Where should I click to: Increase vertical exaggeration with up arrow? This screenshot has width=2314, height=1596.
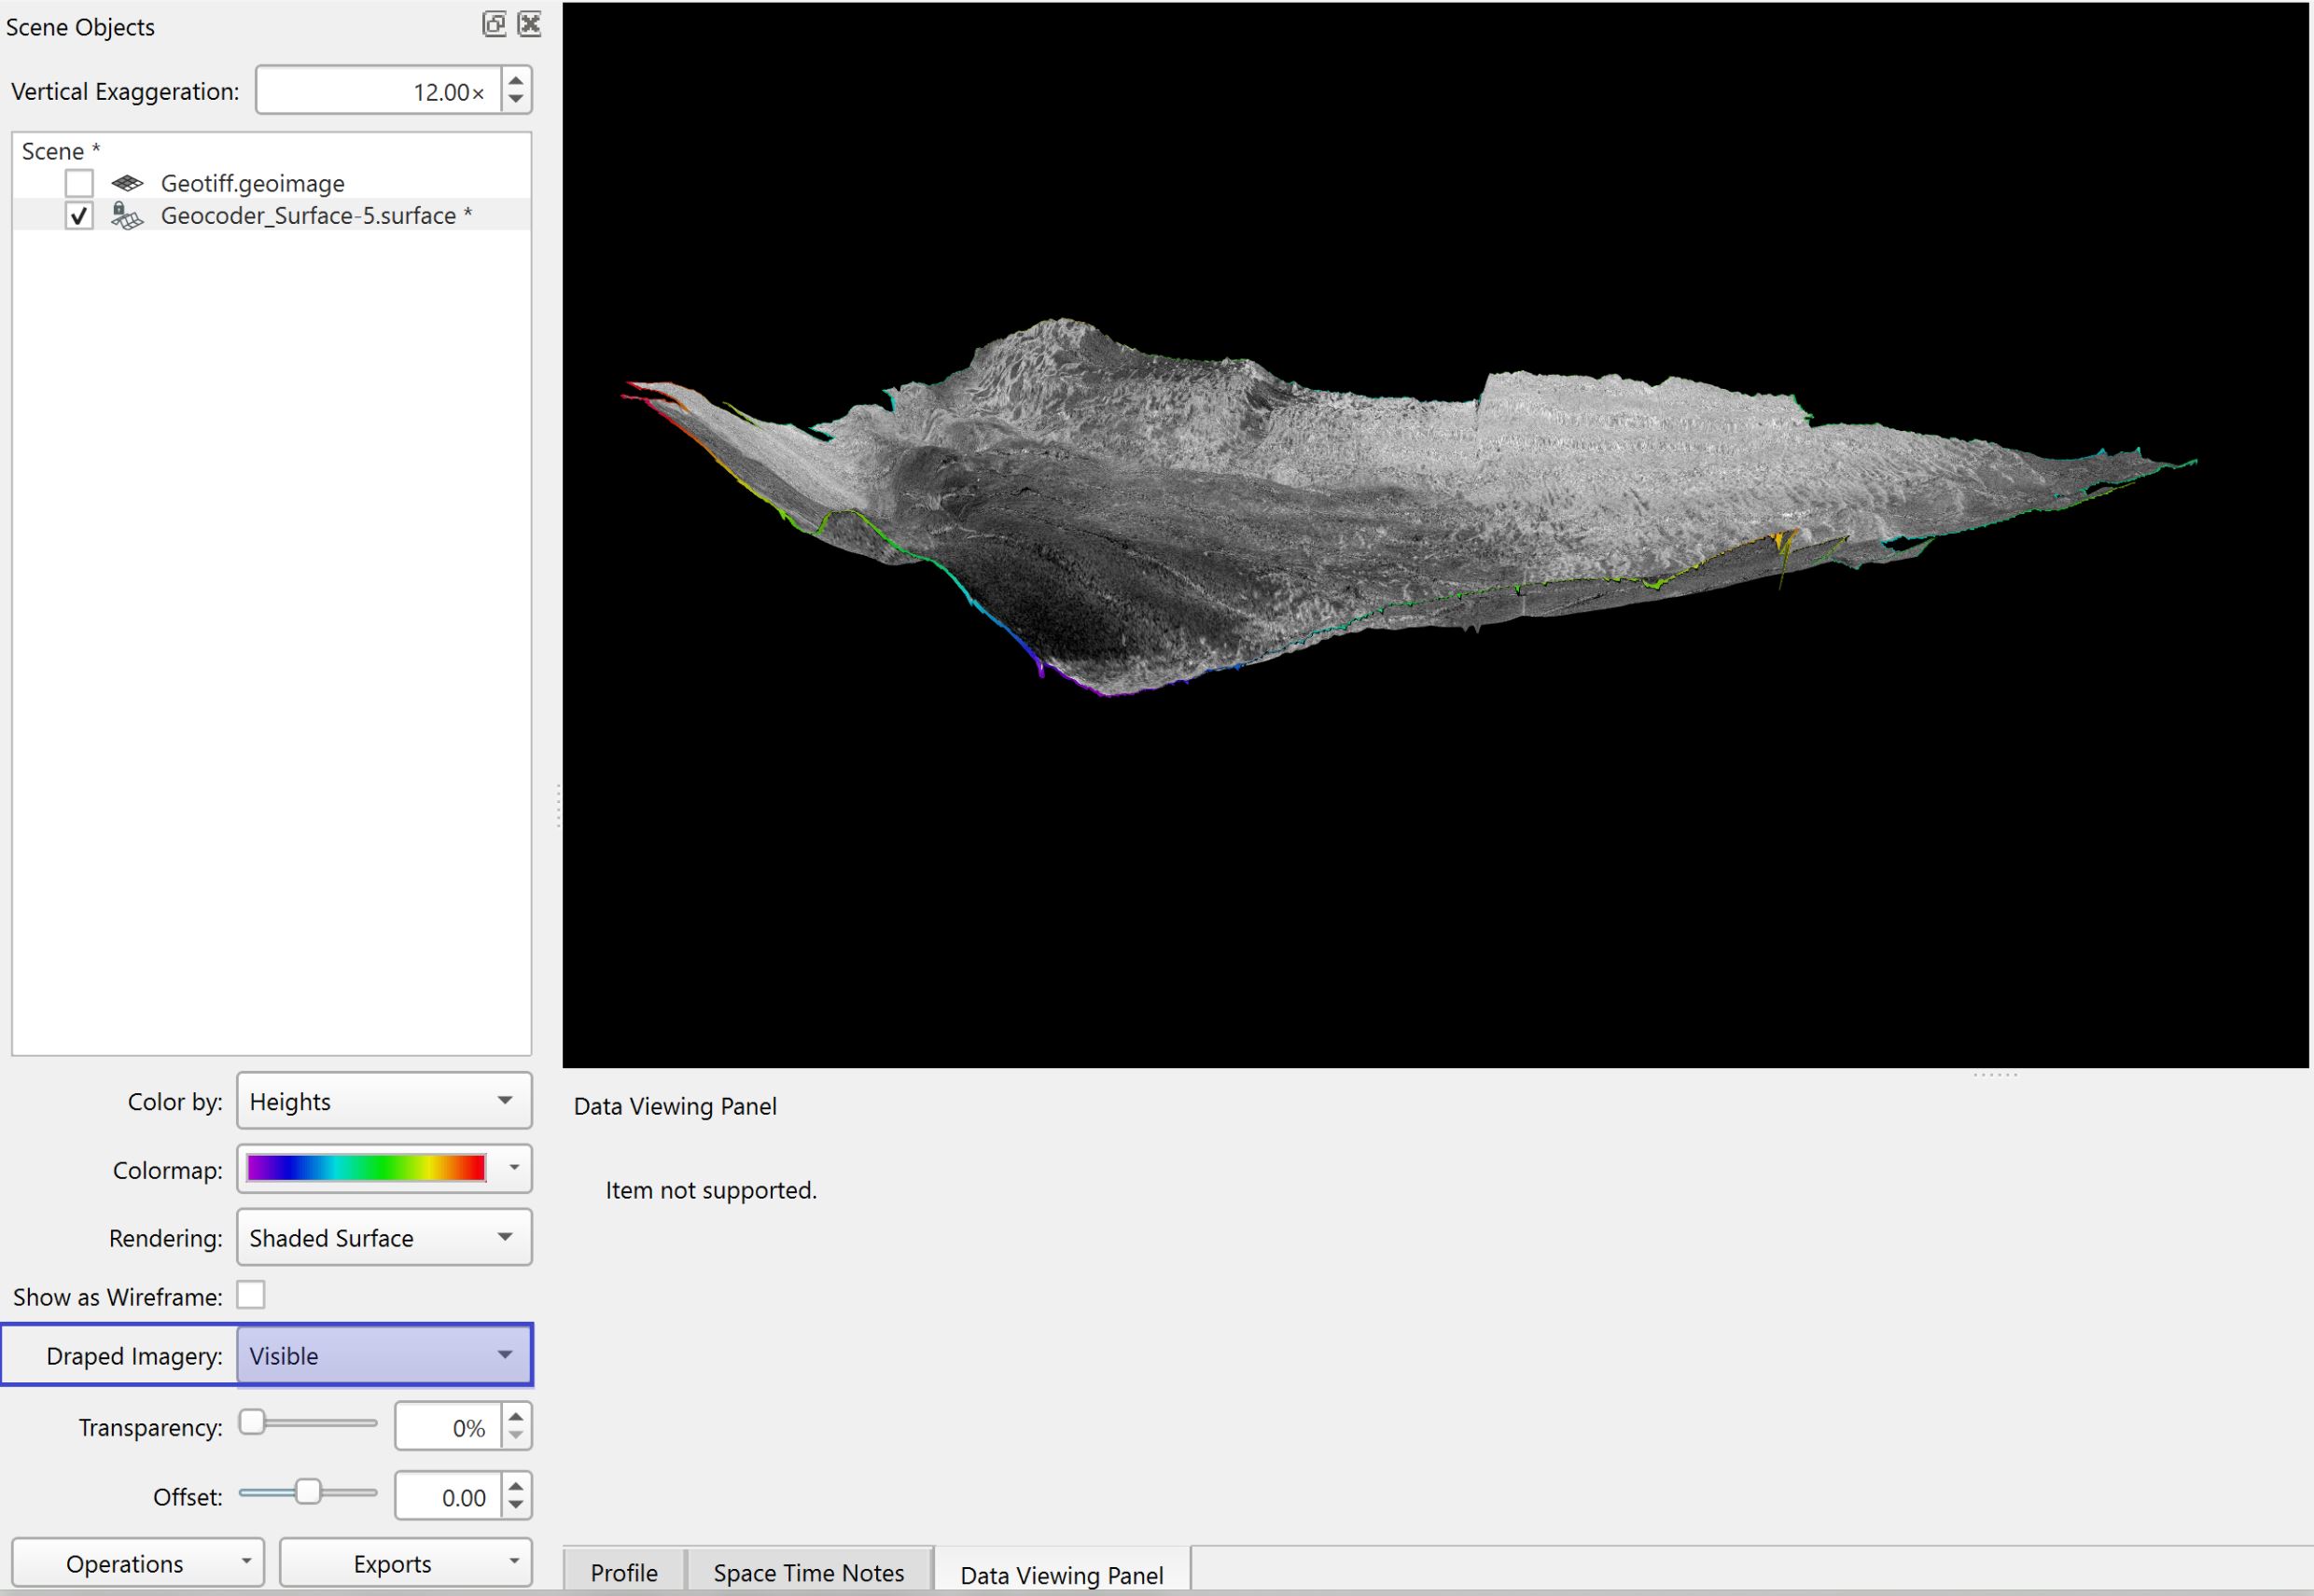516,80
